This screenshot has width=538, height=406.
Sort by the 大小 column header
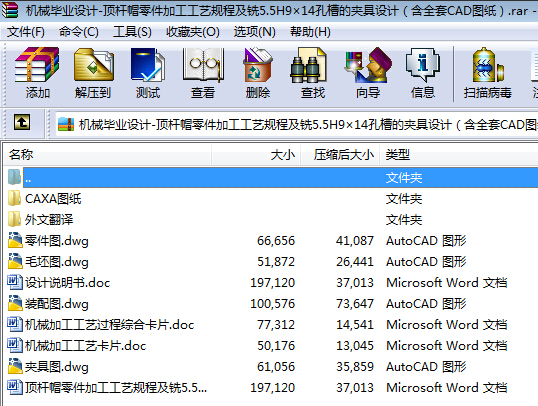point(256,155)
